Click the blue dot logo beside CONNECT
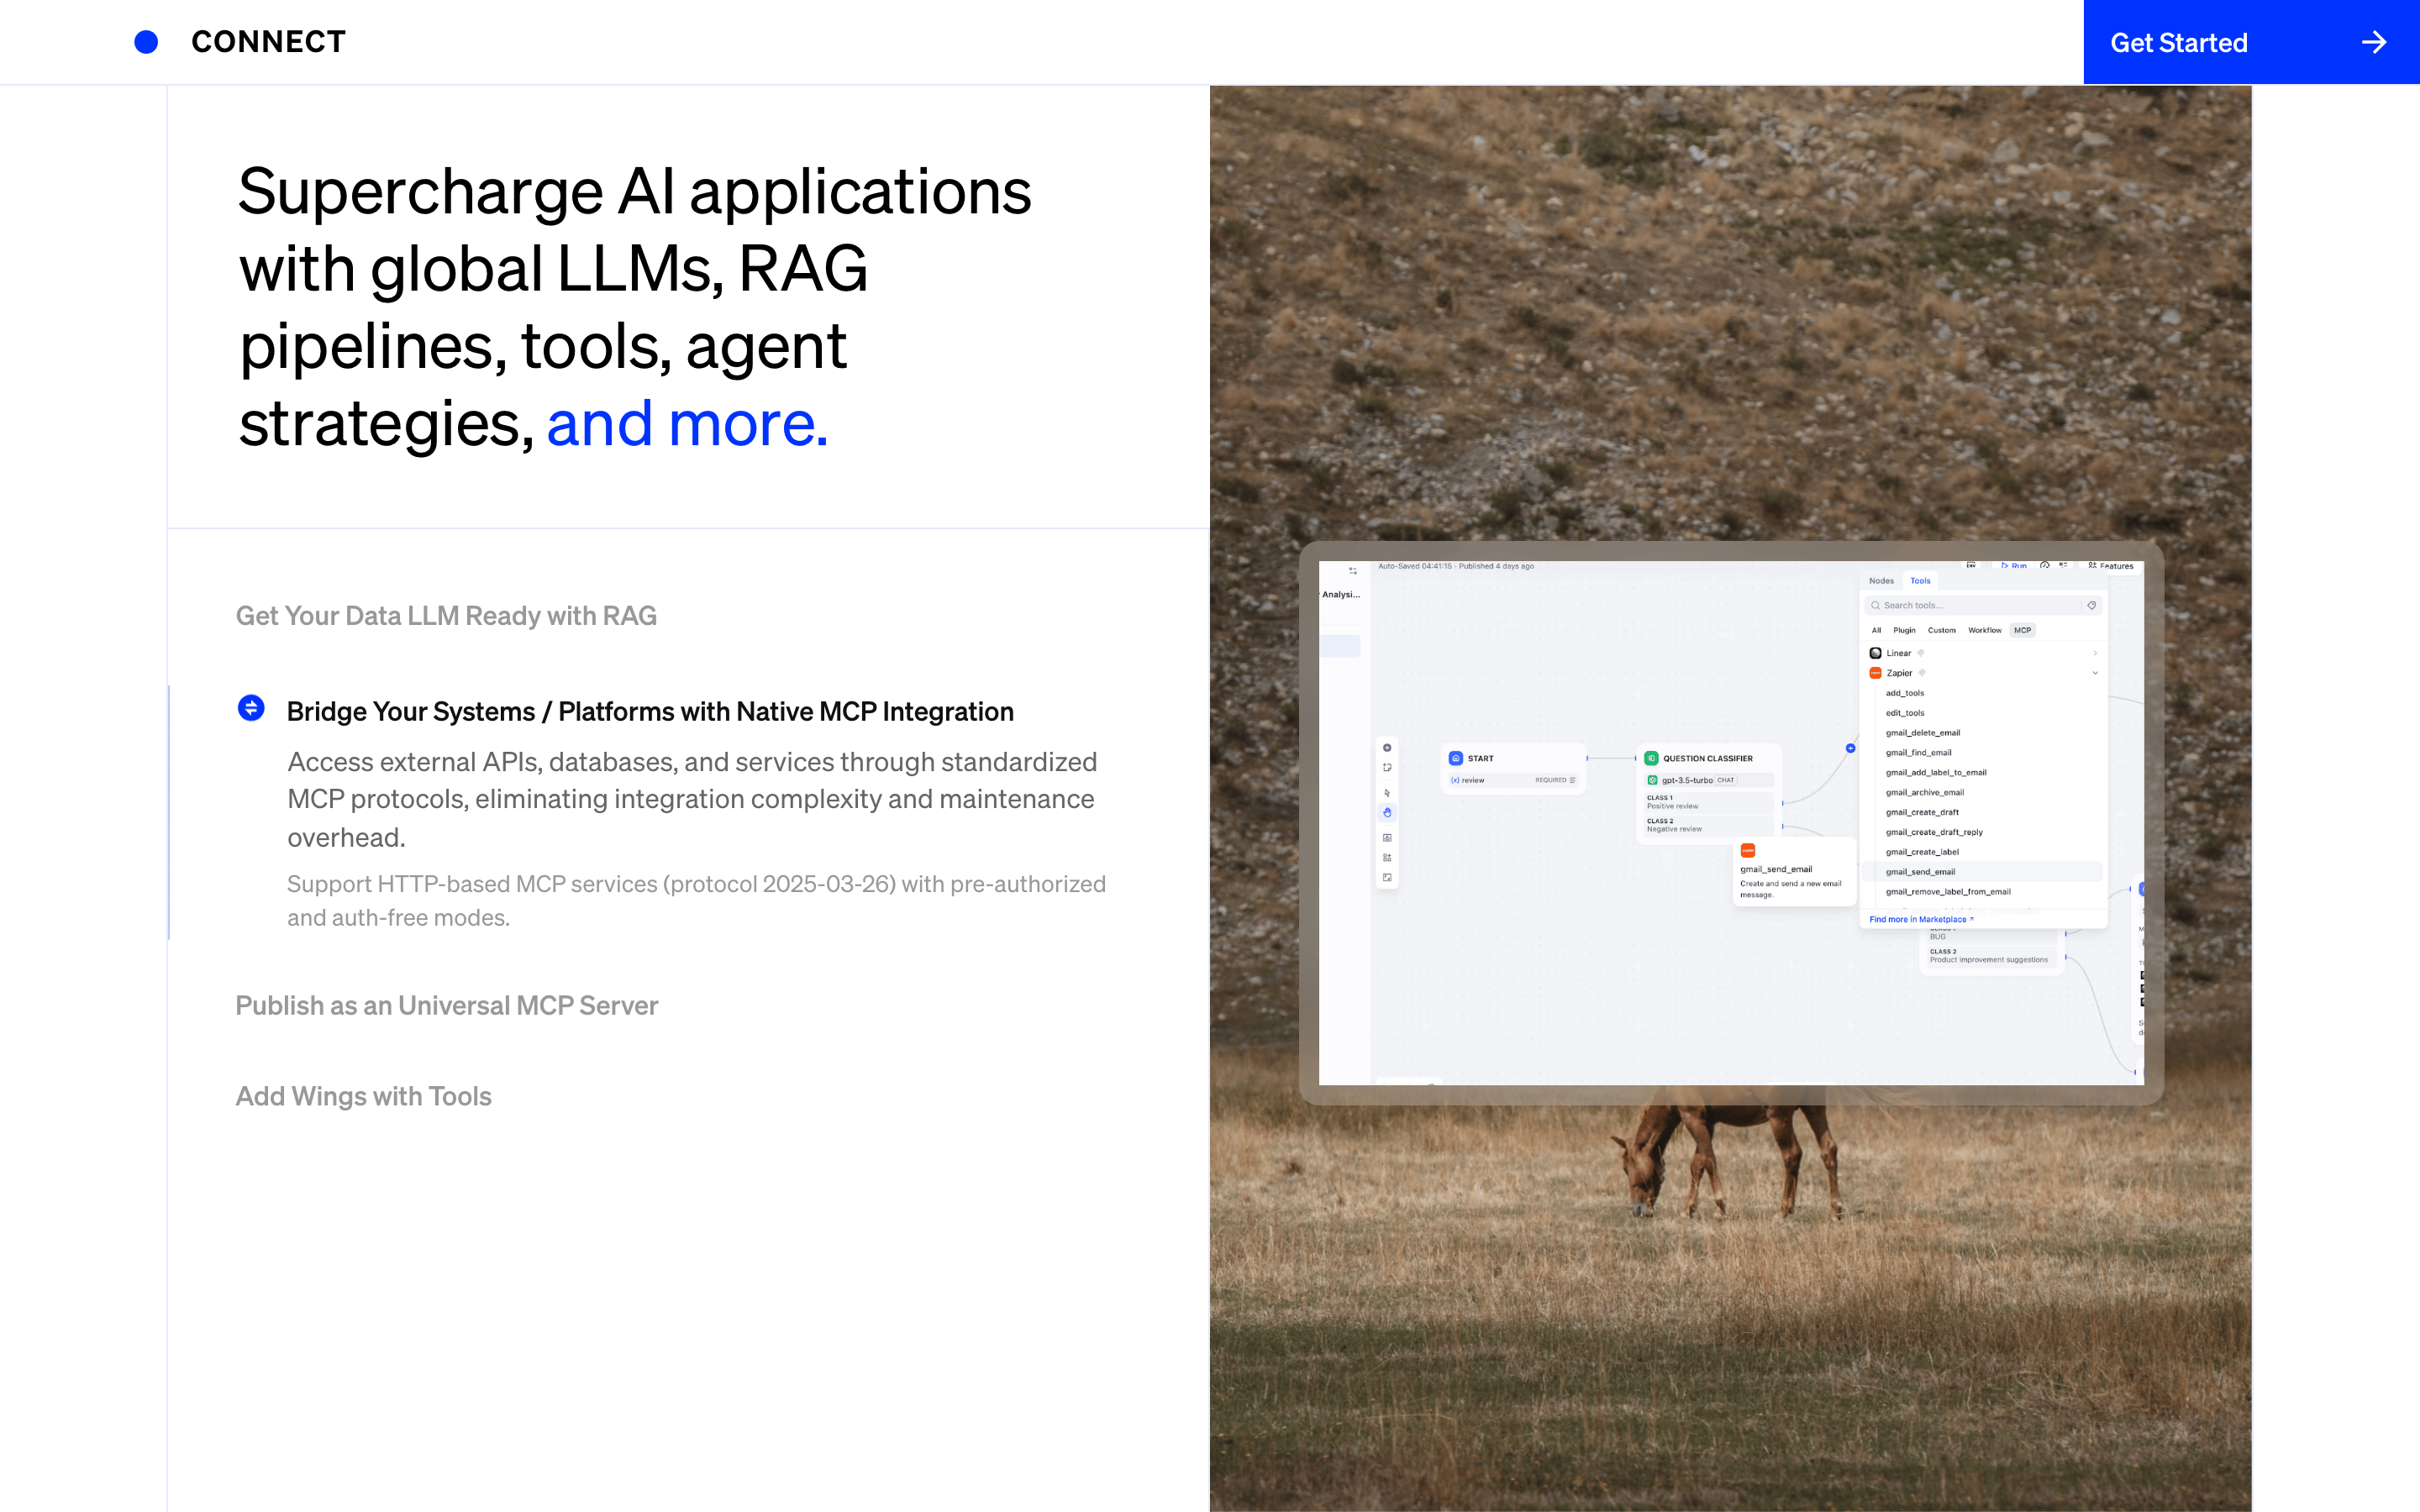The height and width of the screenshot is (1512, 2420). pos(146,42)
